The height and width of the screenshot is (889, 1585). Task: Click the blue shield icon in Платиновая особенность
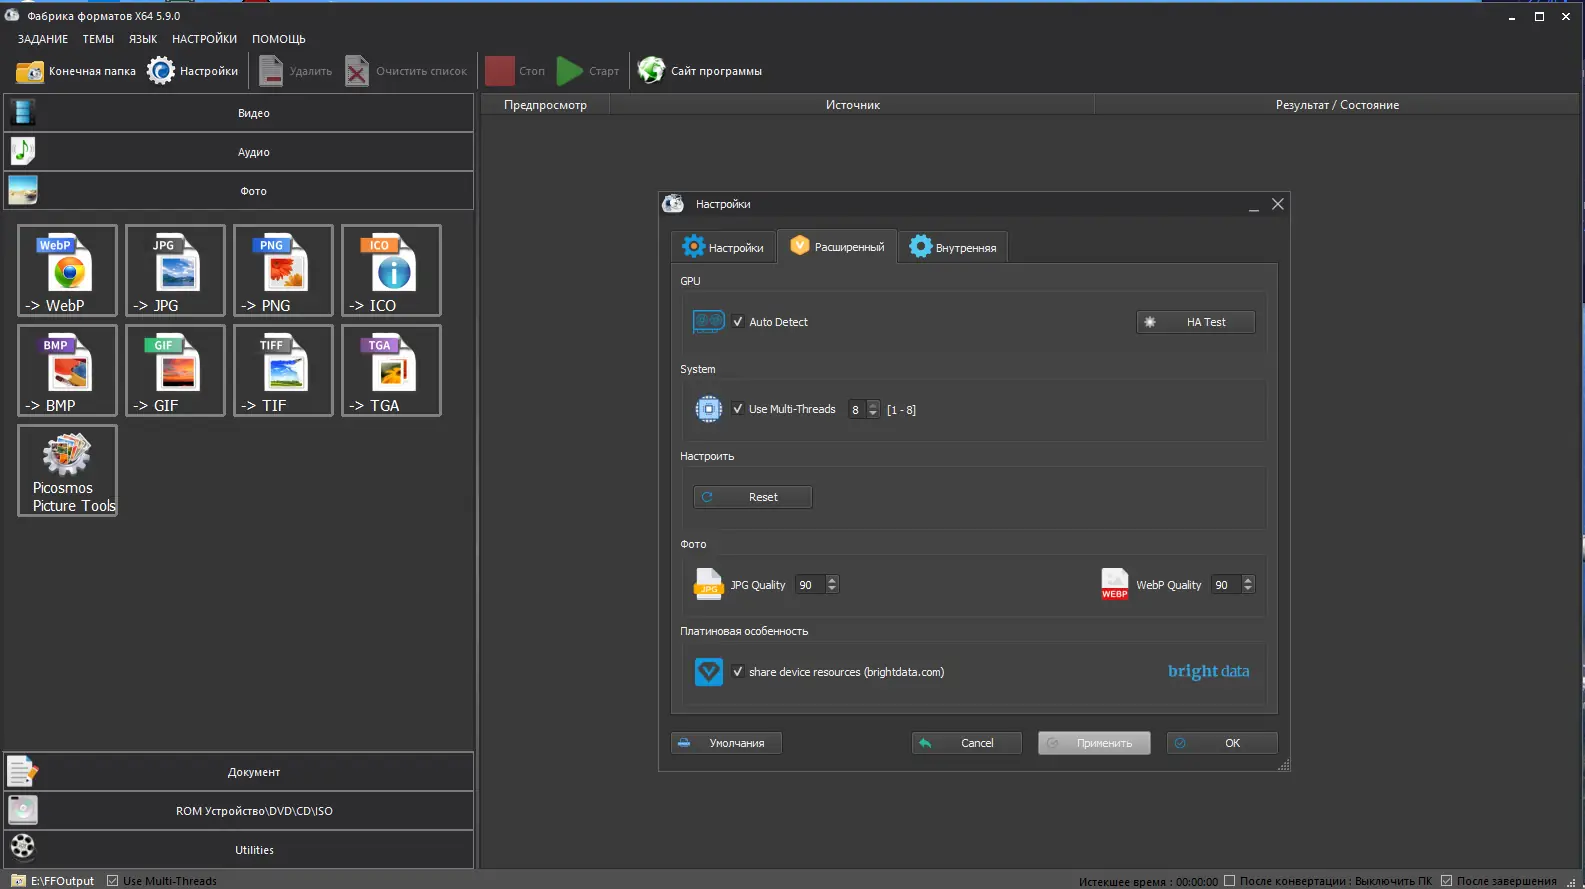[709, 672]
